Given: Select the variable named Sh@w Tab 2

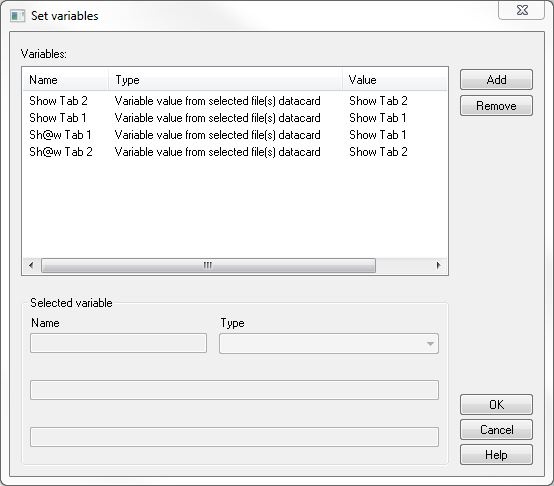Looking at the screenshot, I should (x=61, y=152).
